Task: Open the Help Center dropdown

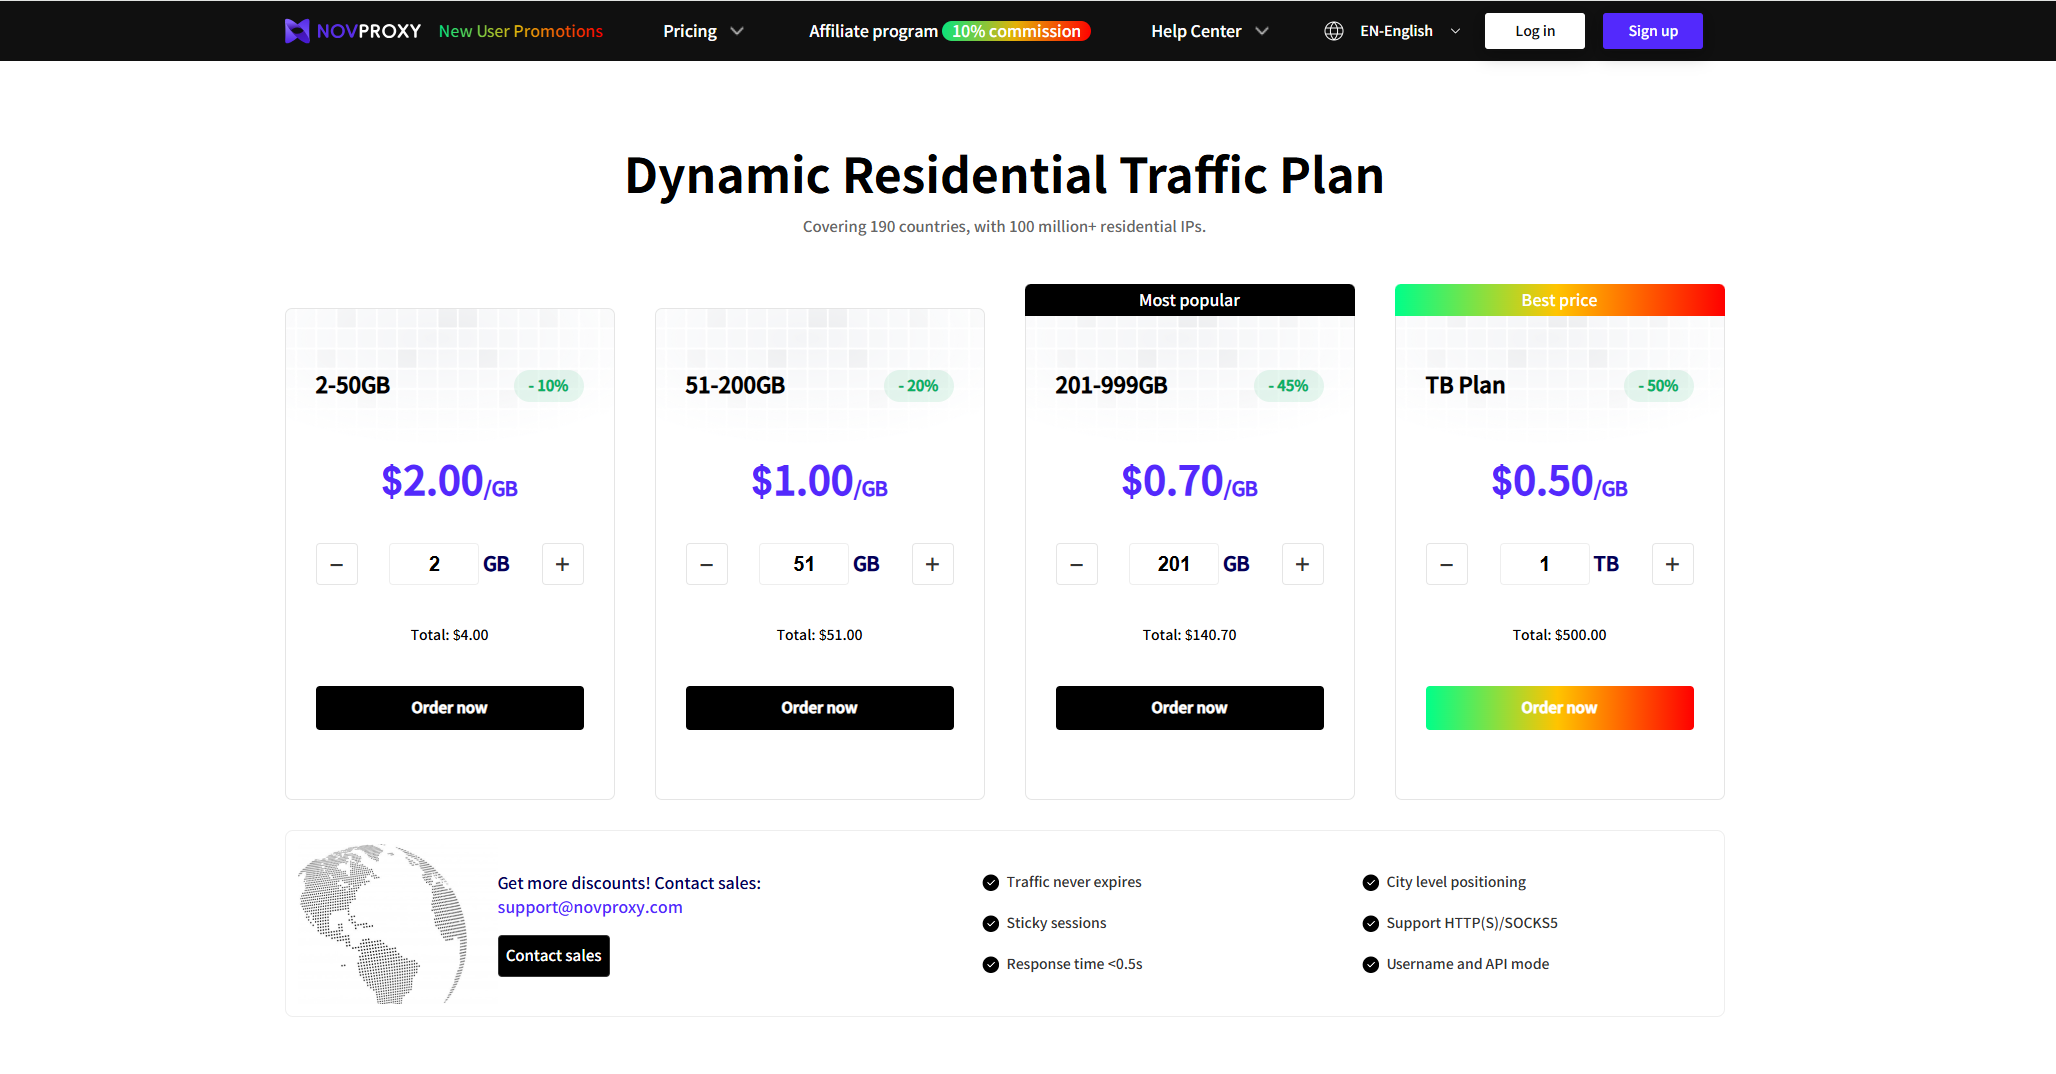Action: click(1209, 31)
